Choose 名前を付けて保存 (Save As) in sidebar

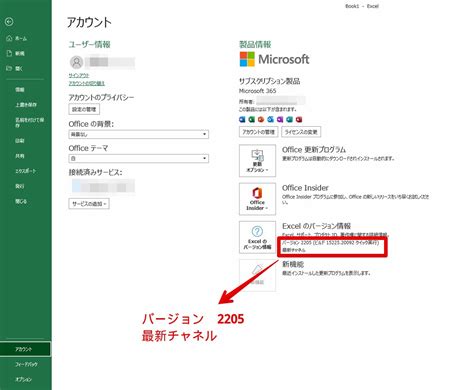(x=29, y=122)
